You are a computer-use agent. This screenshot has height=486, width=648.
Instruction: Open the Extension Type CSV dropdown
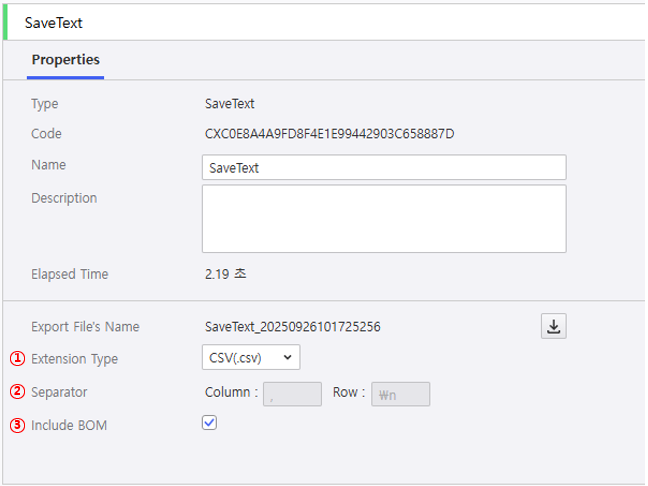[250, 357]
